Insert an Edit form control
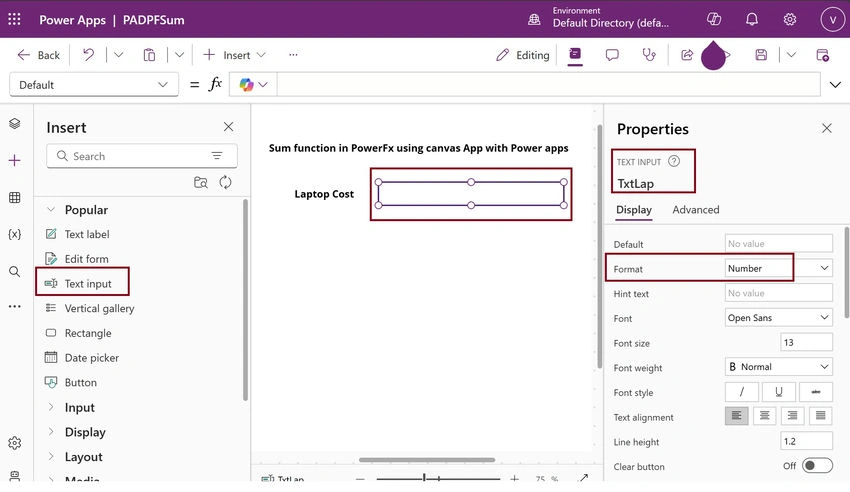850x492 pixels. (x=86, y=259)
